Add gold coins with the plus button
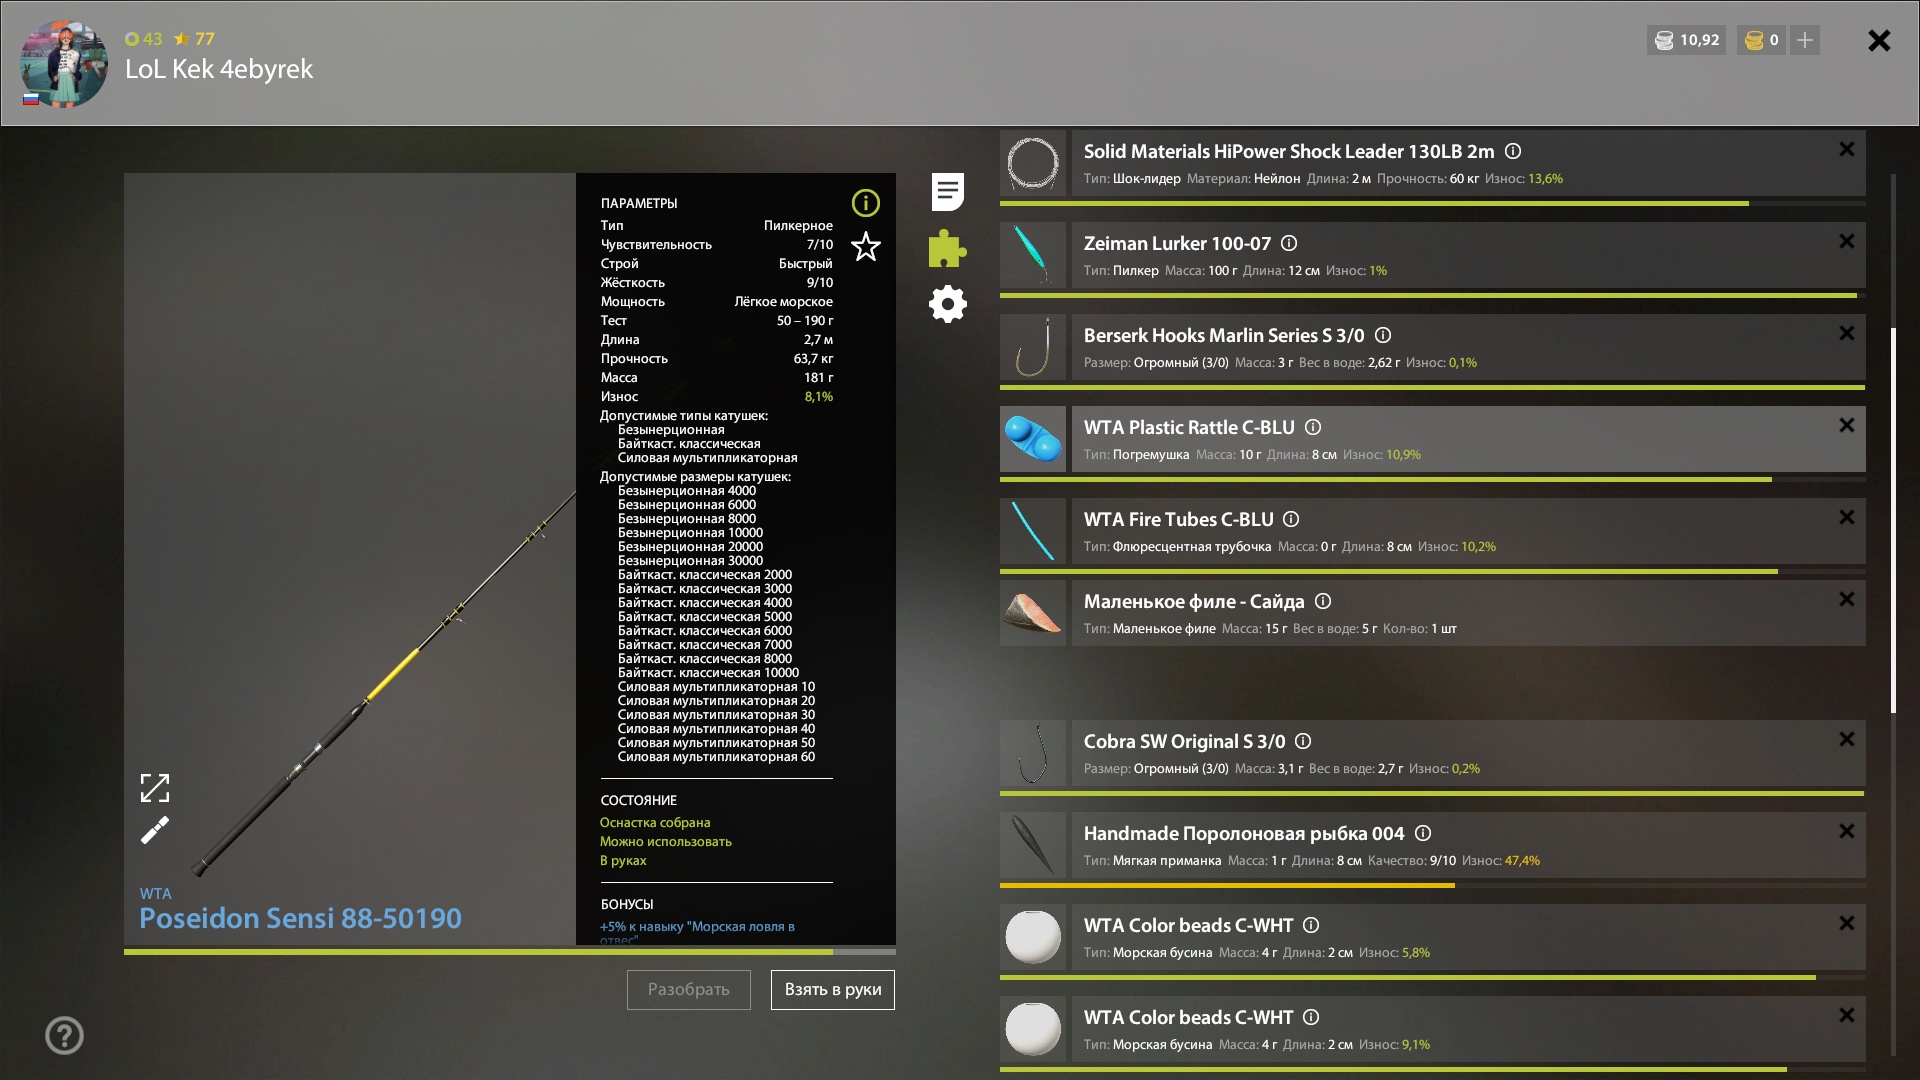Screen dimensions: 1920x1080 click(x=1804, y=40)
